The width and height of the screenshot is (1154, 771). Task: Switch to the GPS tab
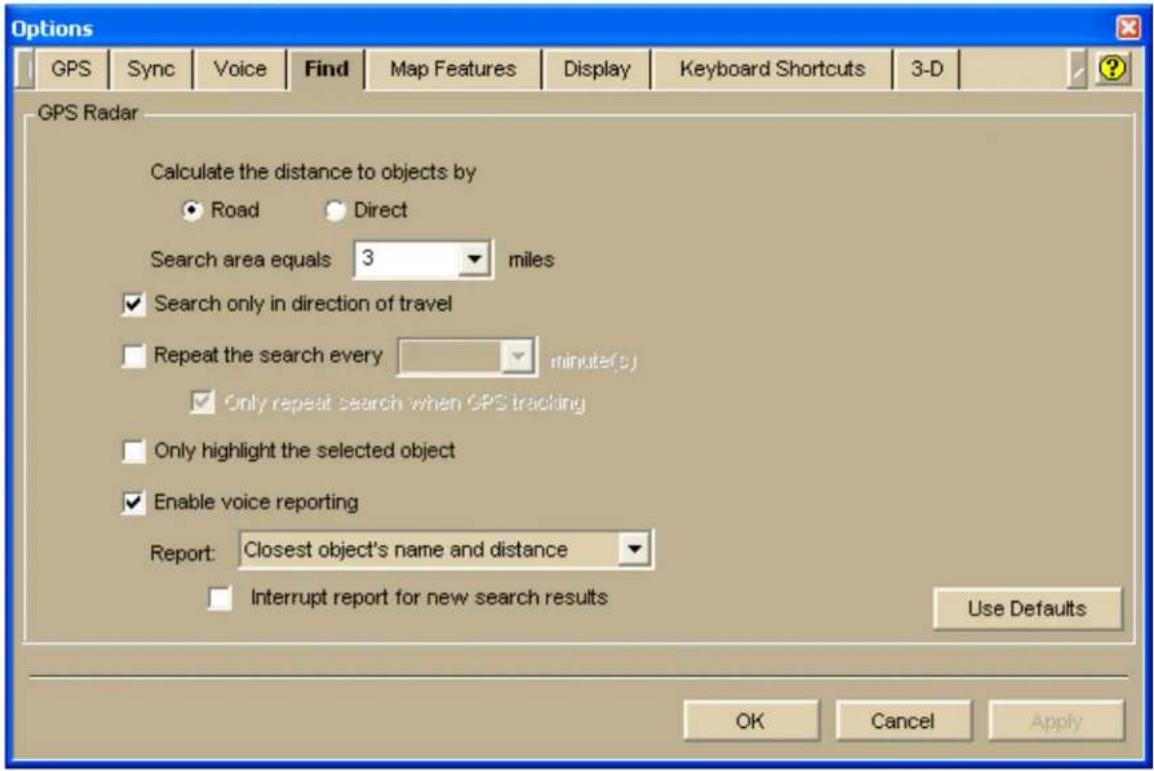[71, 69]
